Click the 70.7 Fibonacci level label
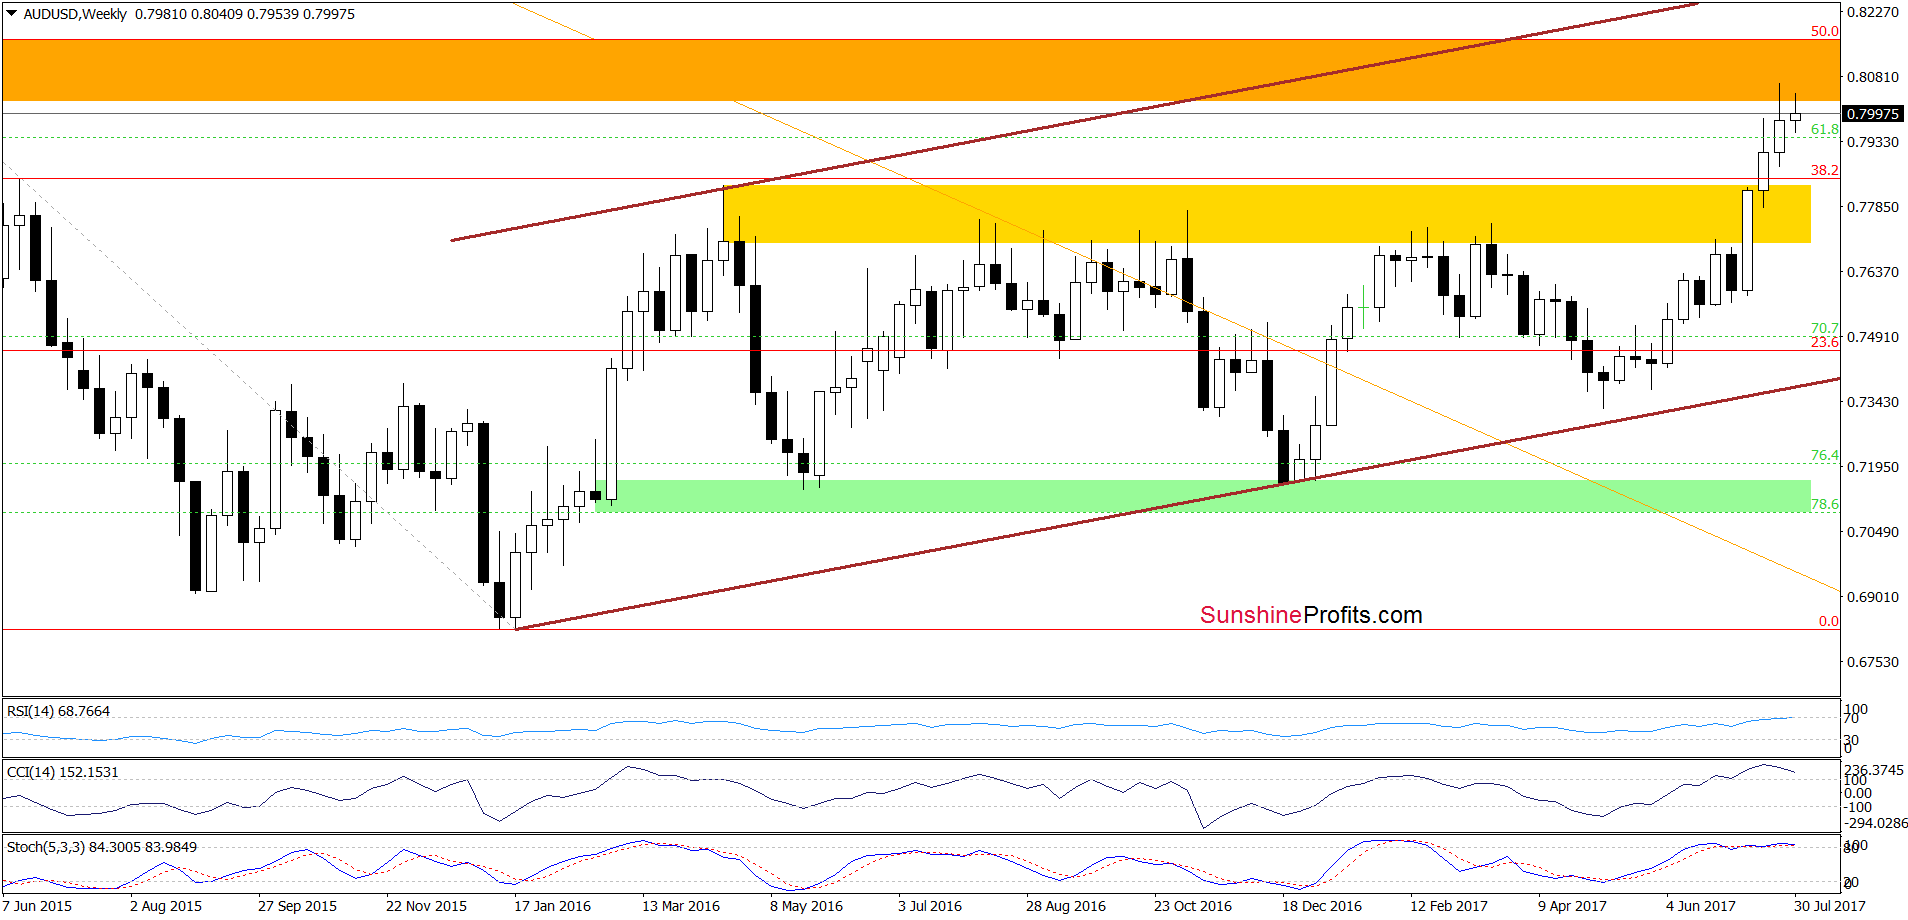 coord(1824,328)
